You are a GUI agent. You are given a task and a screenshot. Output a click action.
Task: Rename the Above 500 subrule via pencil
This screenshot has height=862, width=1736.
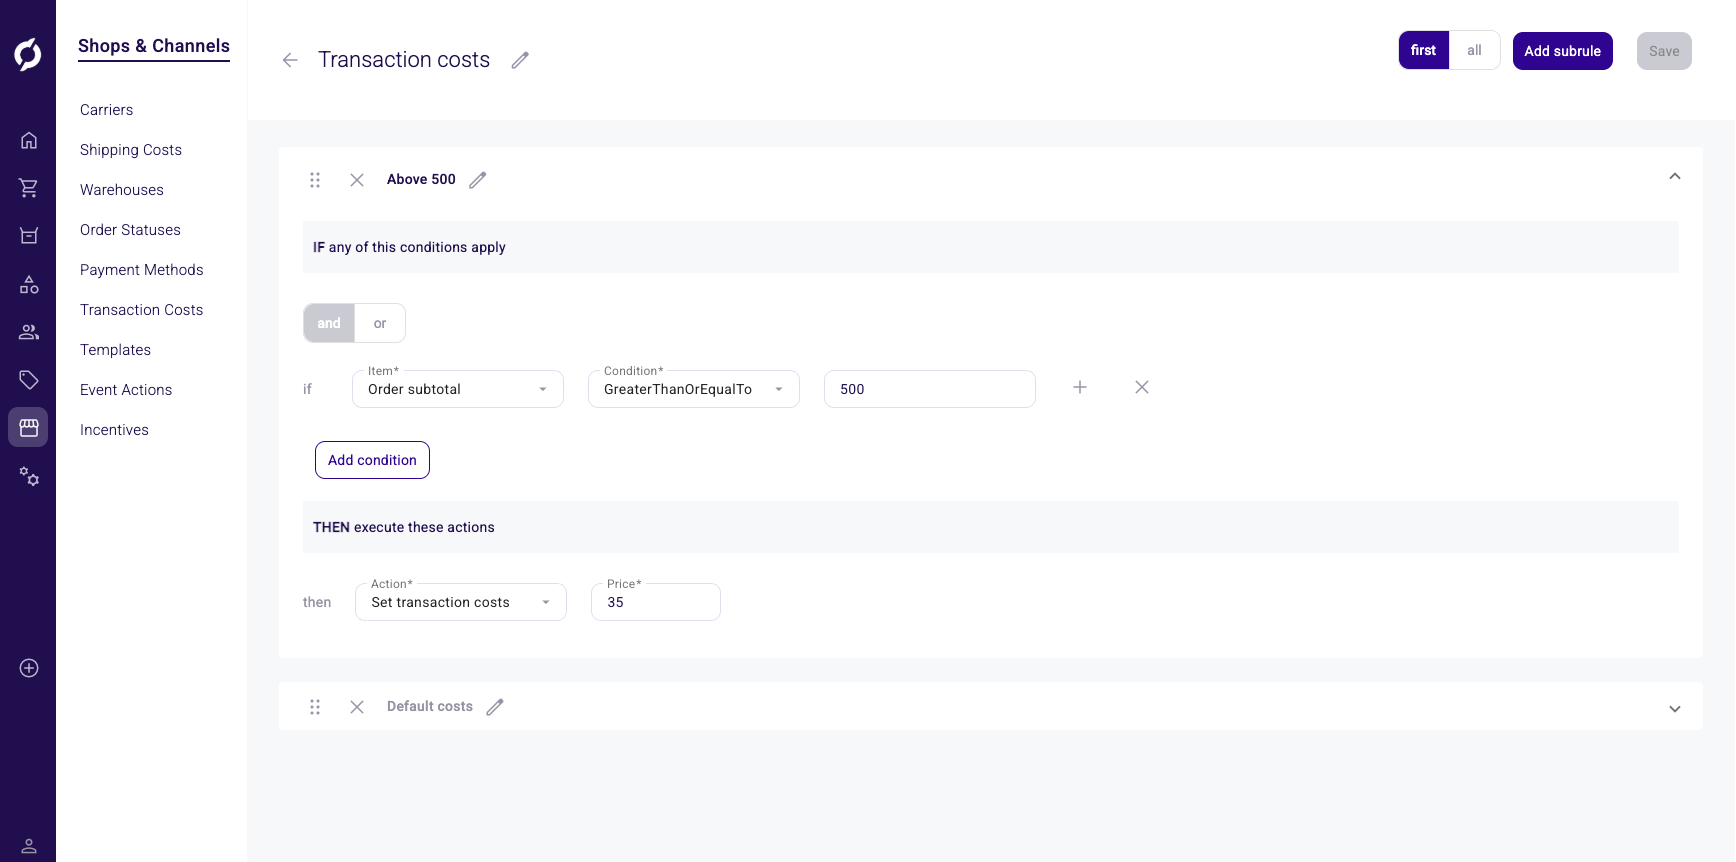click(478, 180)
